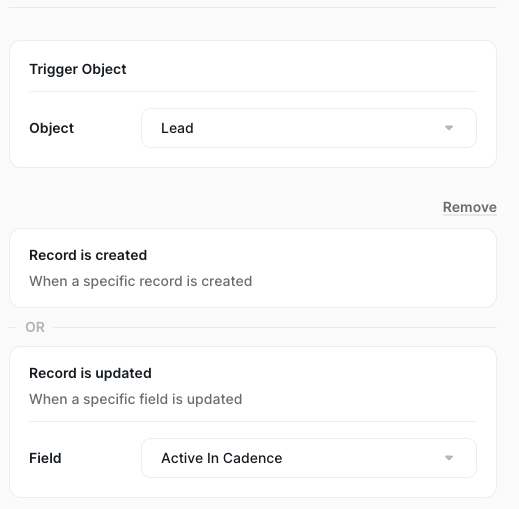
Task: Click the Lead text in Object selector
Action: [177, 128]
